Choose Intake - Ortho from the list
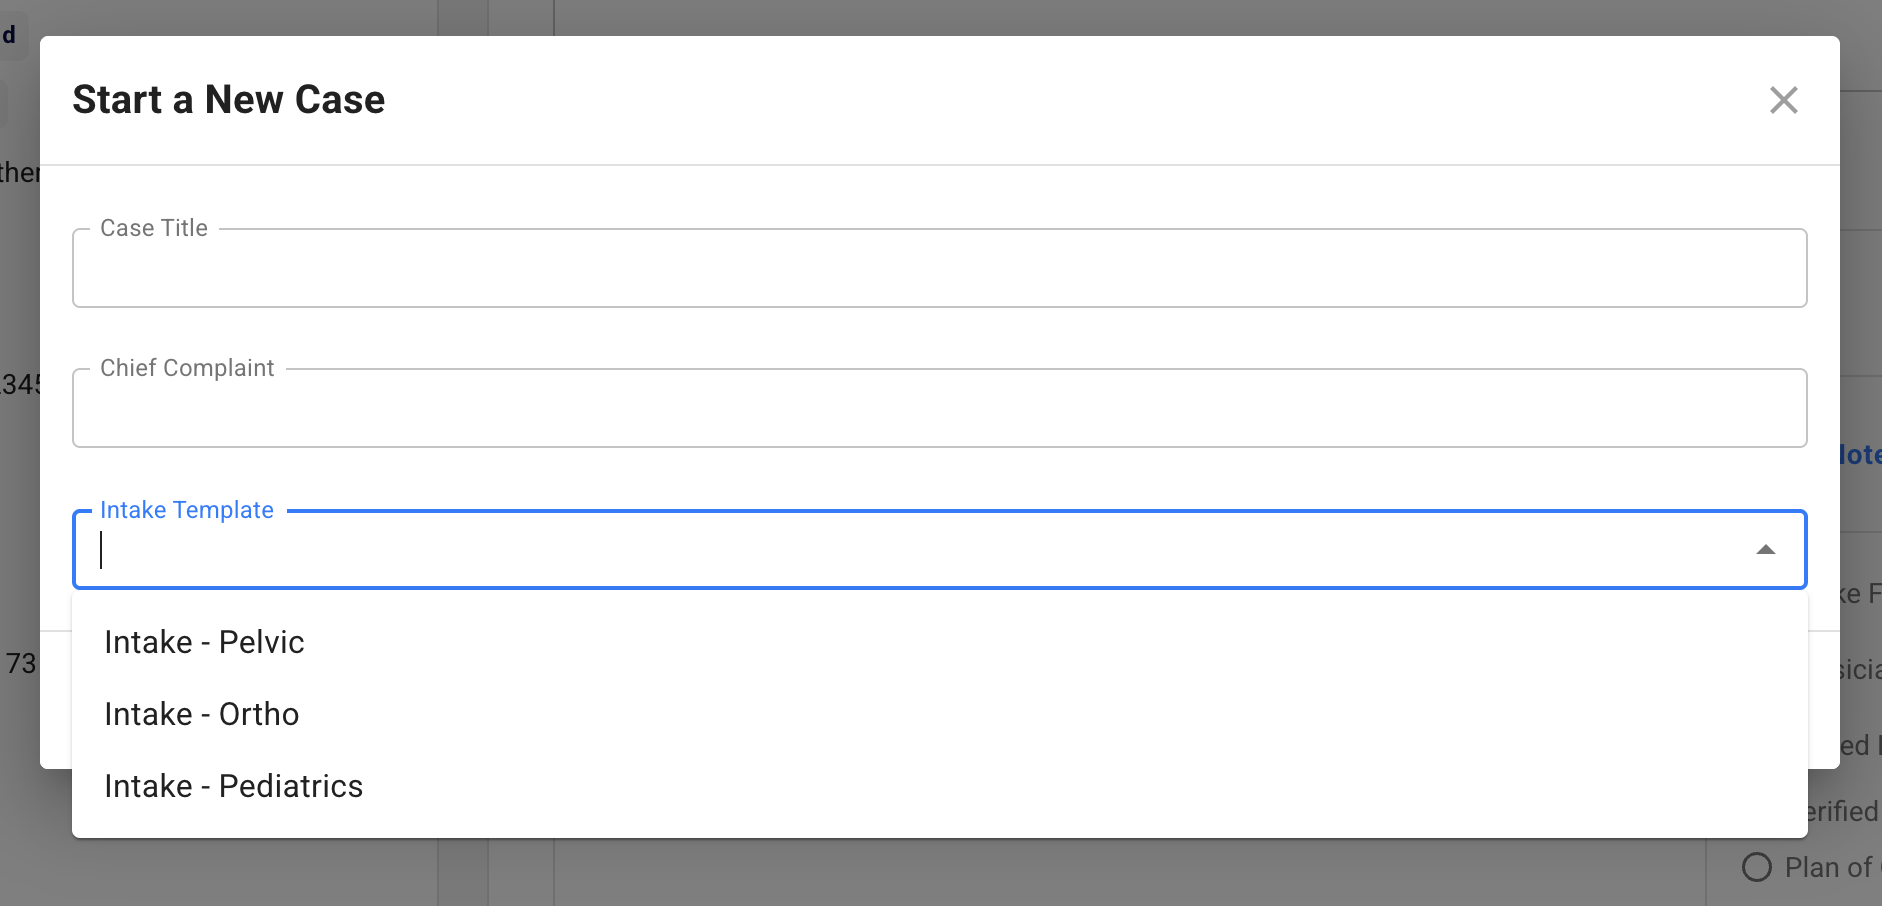The image size is (1882, 906). [202, 714]
